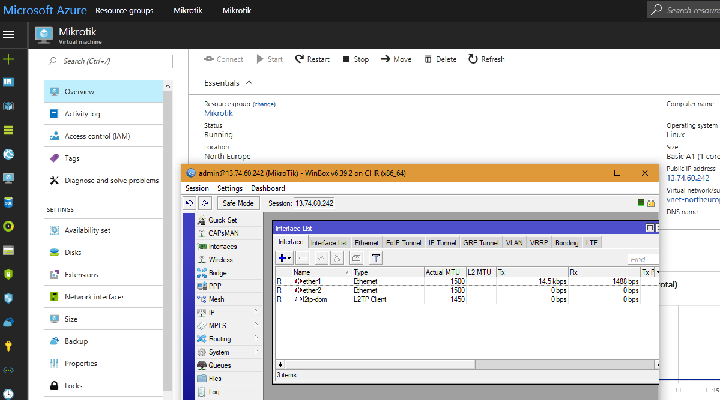Click the Refresh icon in Azure toolbar

[472, 59]
